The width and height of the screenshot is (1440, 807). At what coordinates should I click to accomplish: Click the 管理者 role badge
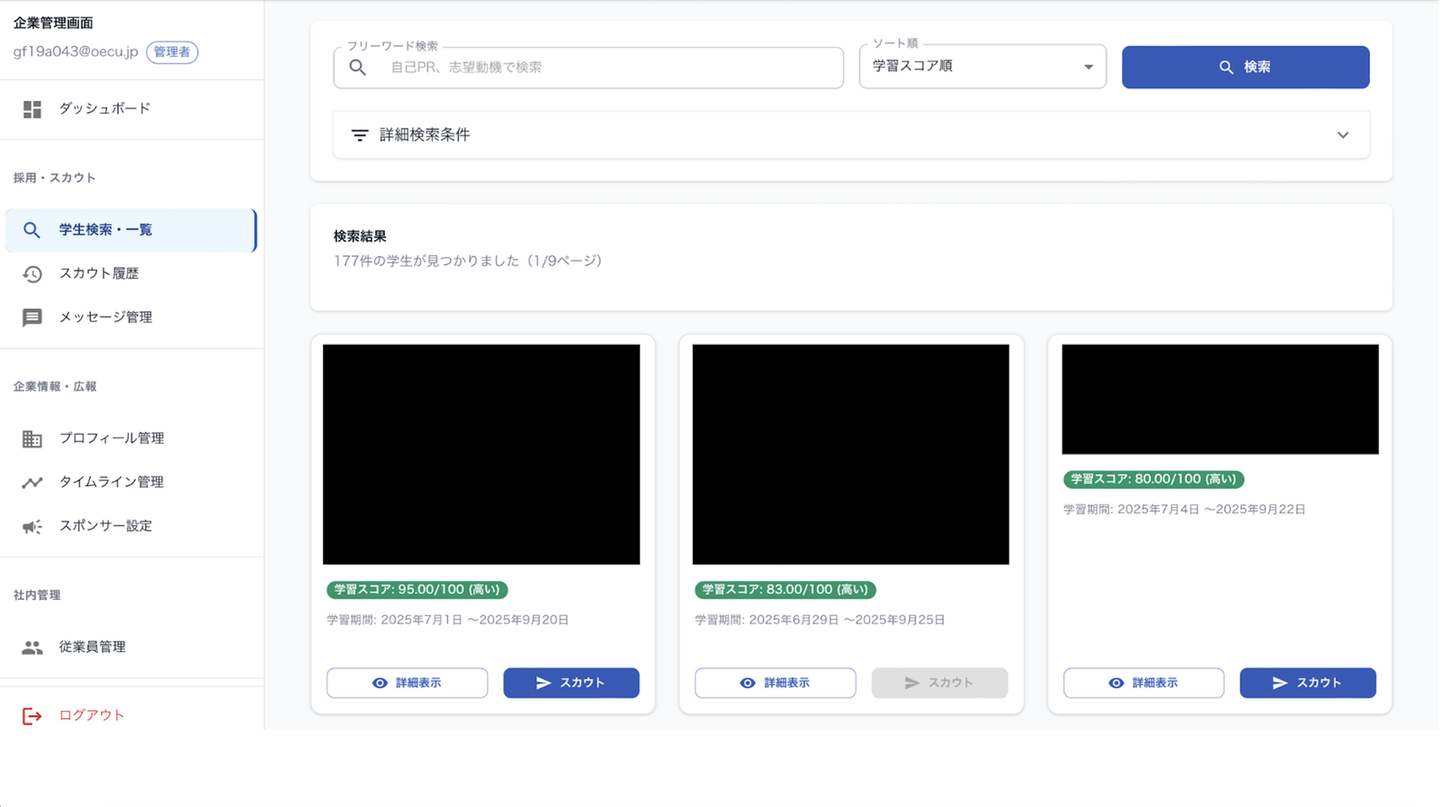tap(172, 52)
